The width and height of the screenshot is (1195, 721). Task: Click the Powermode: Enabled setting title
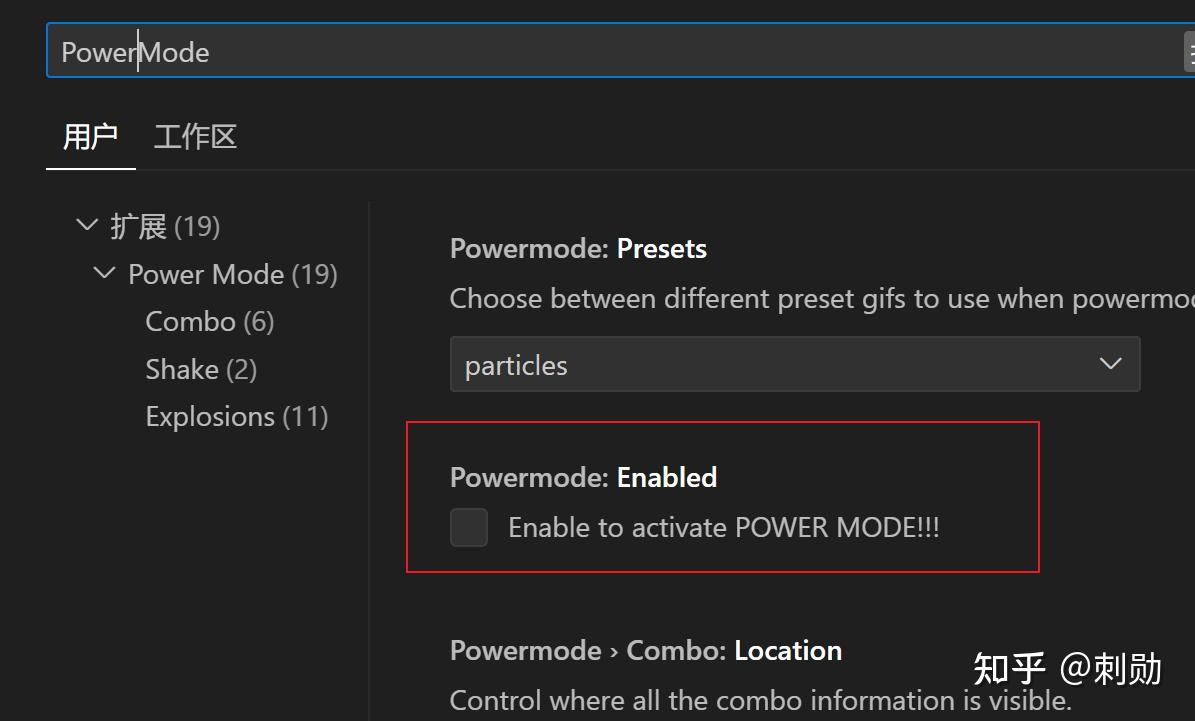tap(583, 477)
